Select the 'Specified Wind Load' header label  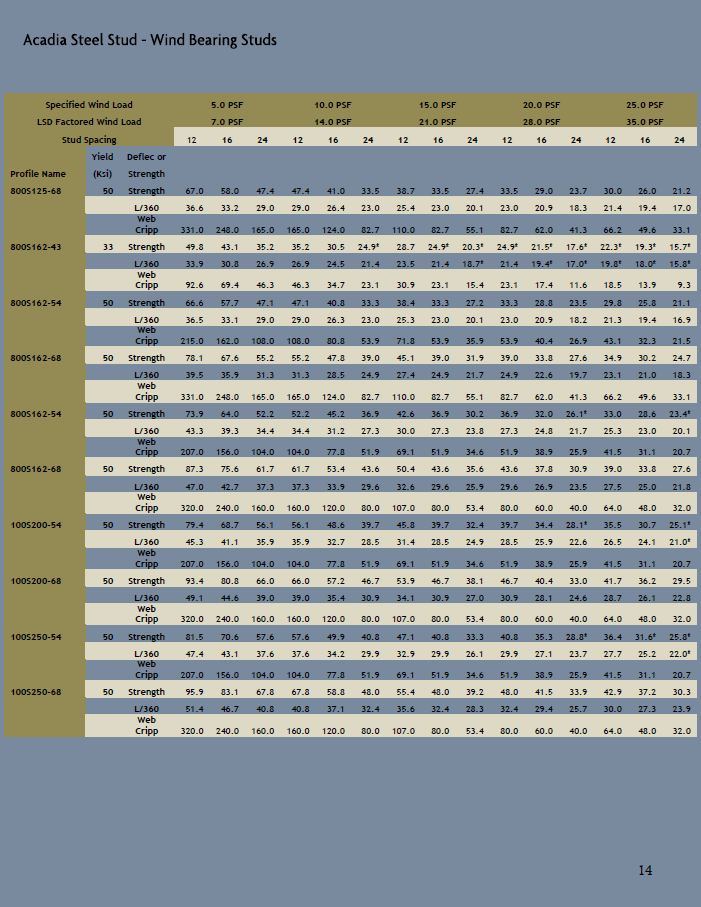[x=89, y=105]
